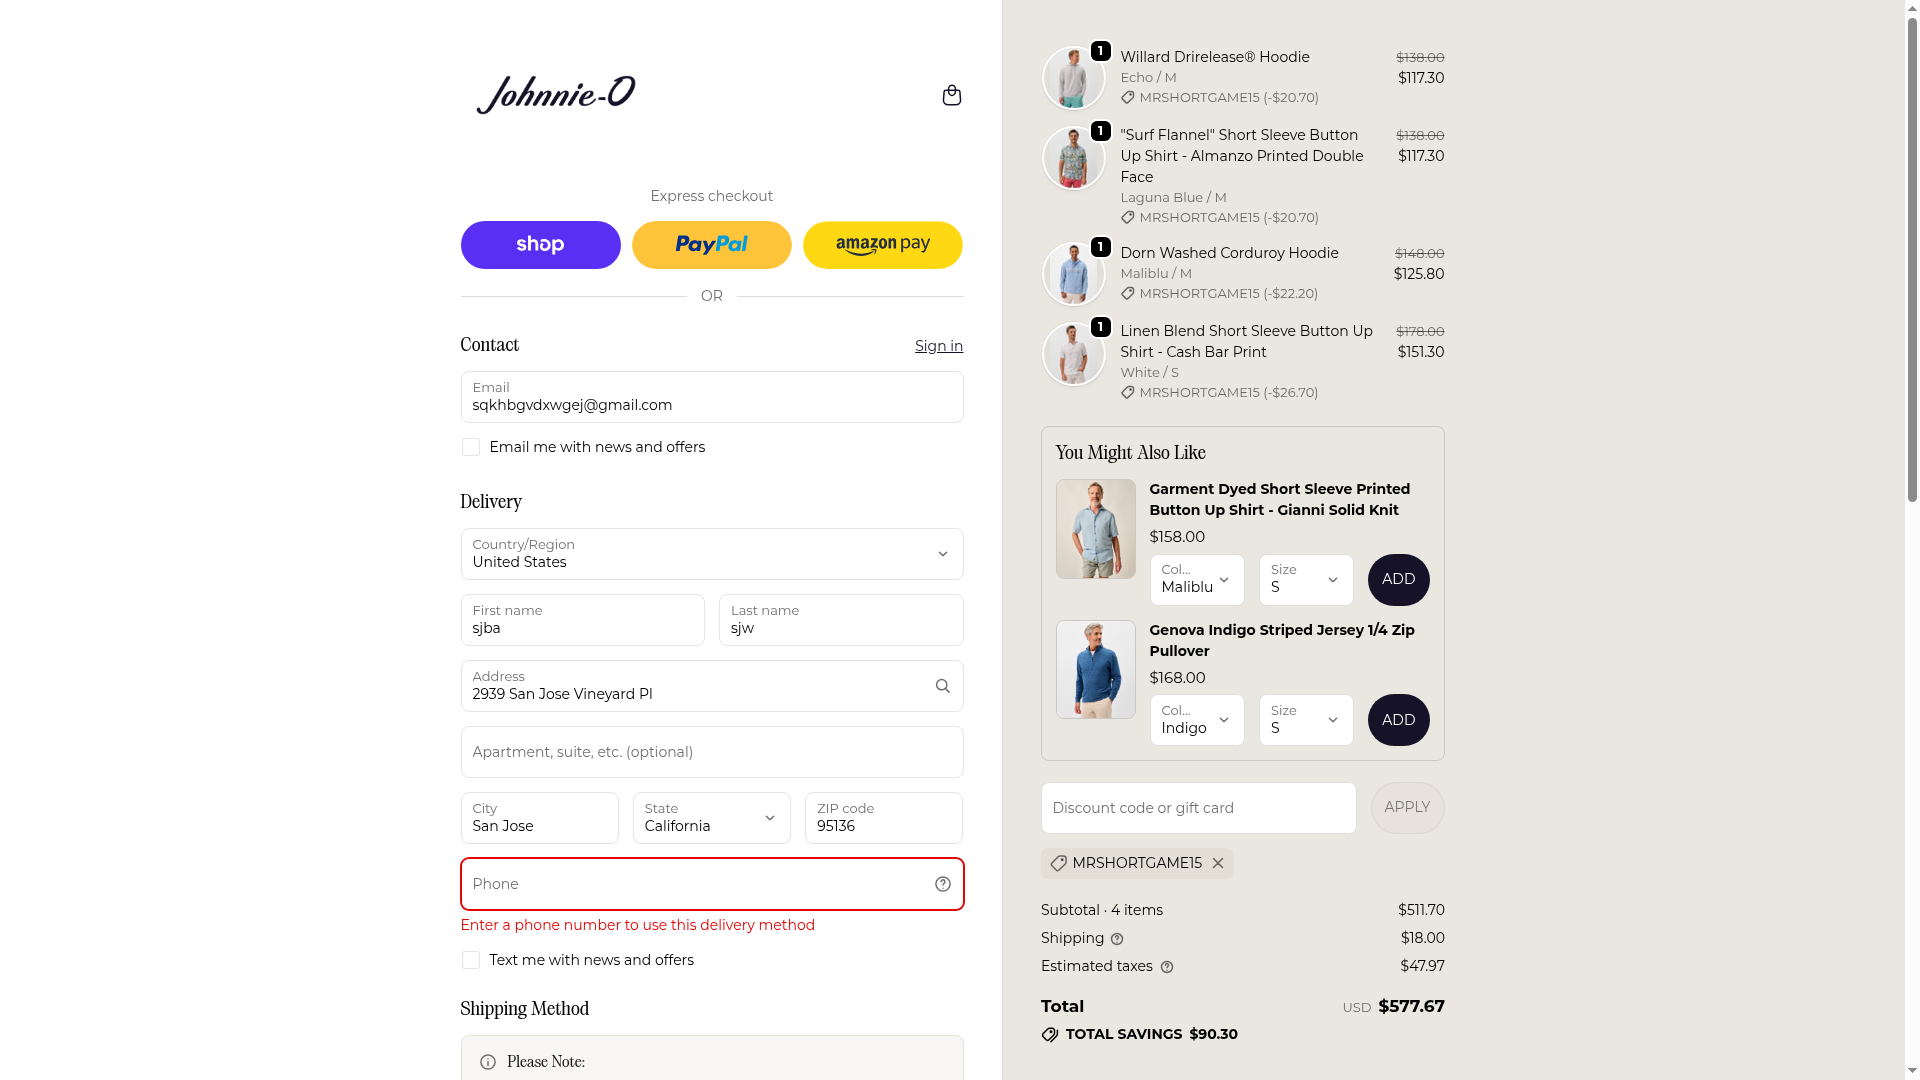Add the Garment Dyed Shirt to order

pos(1398,580)
